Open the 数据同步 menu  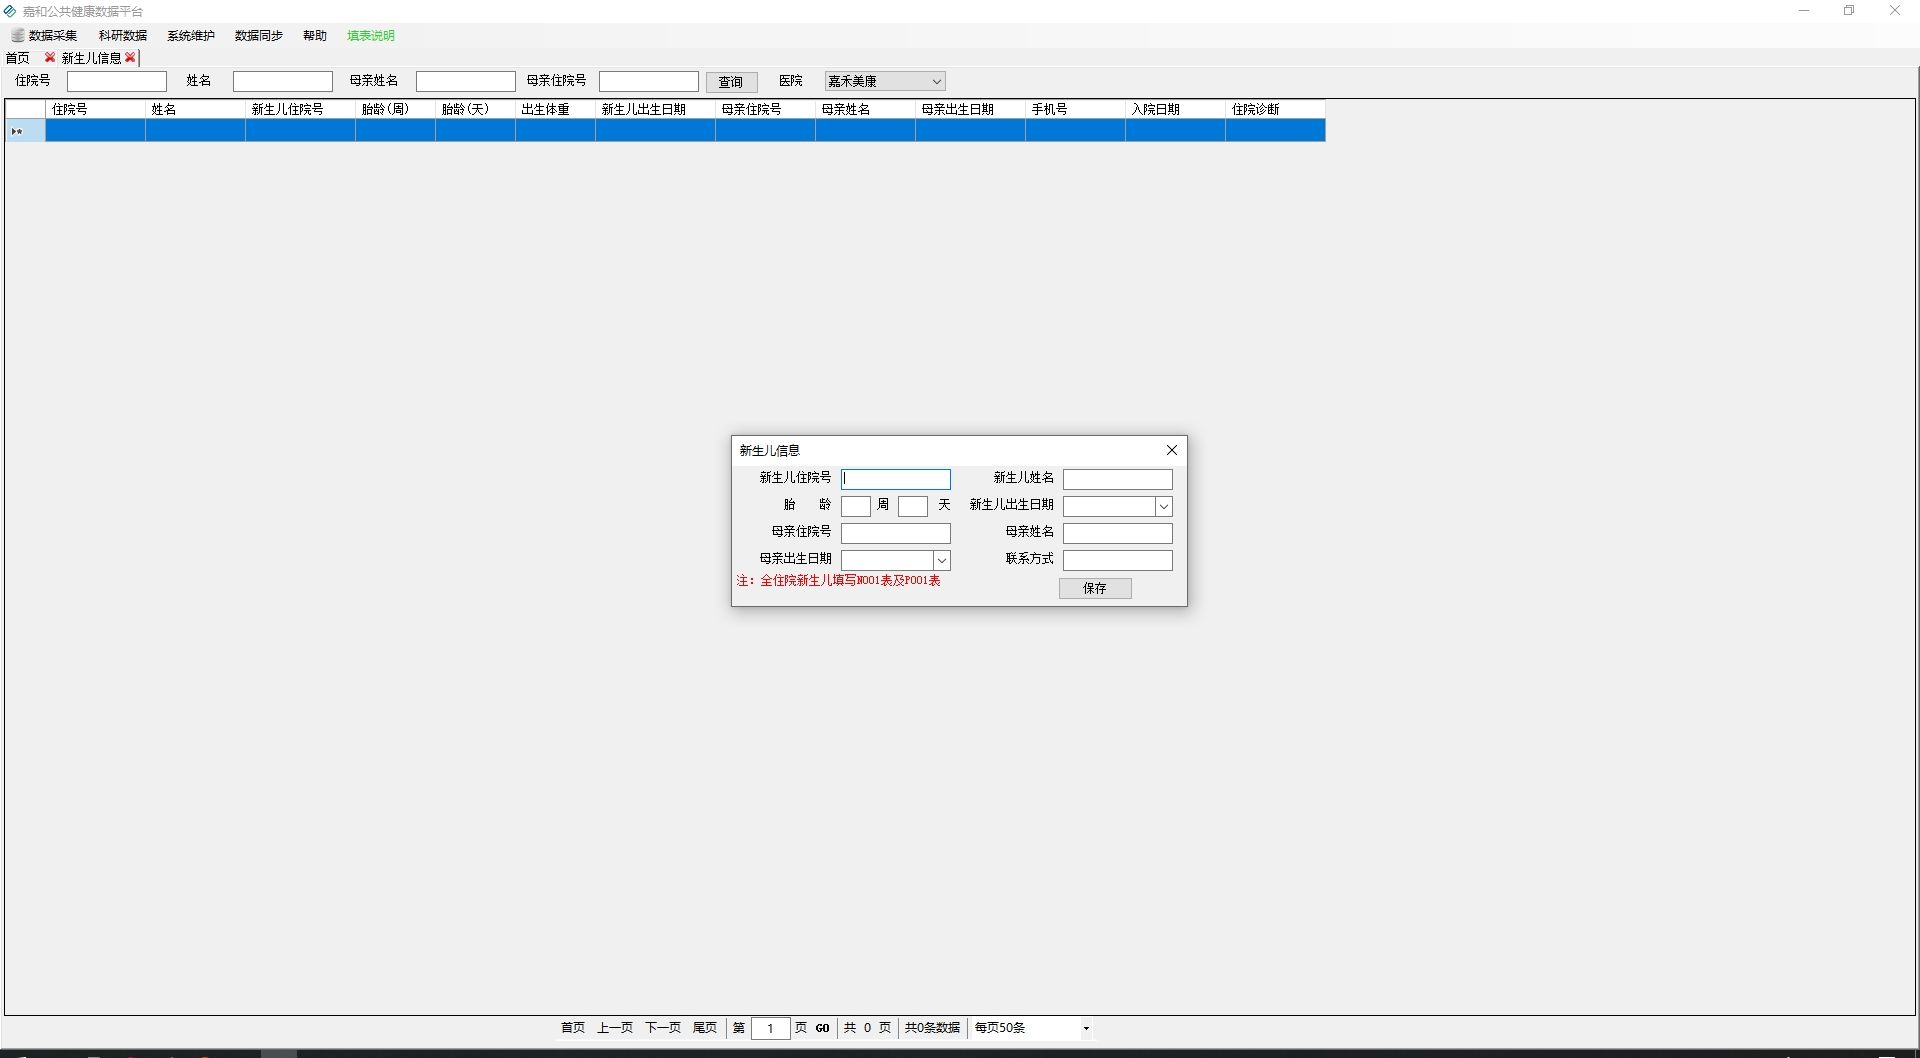click(258, 36)
